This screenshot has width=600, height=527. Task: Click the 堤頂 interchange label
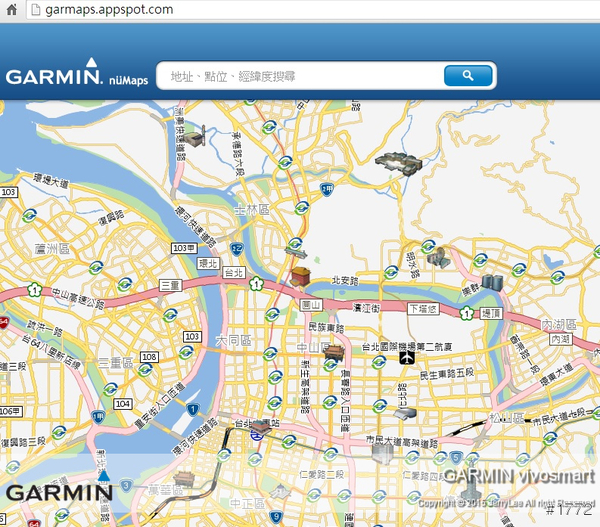click(491, 312)
